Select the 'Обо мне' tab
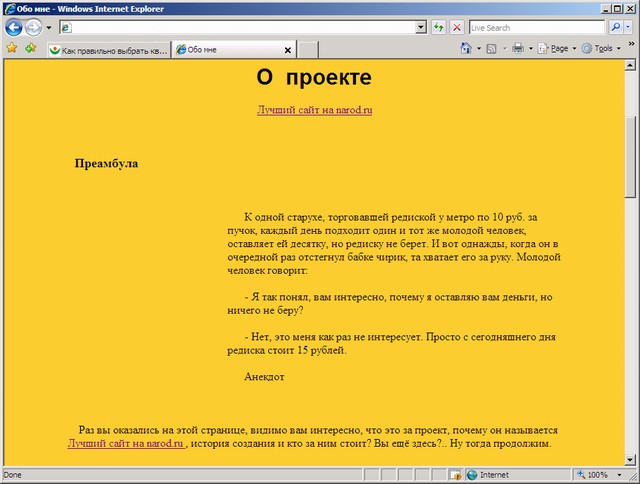 (229, 50)
